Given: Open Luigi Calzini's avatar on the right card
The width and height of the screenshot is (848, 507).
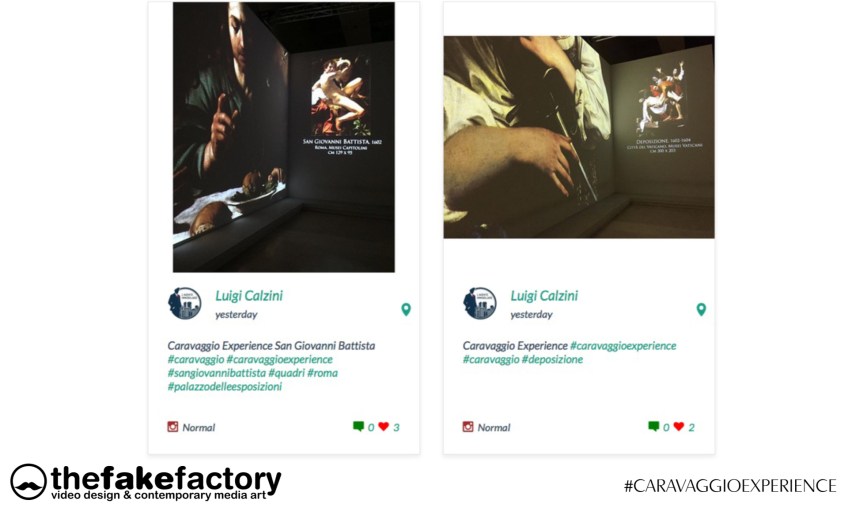Looking at the screenshot, I should tap(480, 303).
